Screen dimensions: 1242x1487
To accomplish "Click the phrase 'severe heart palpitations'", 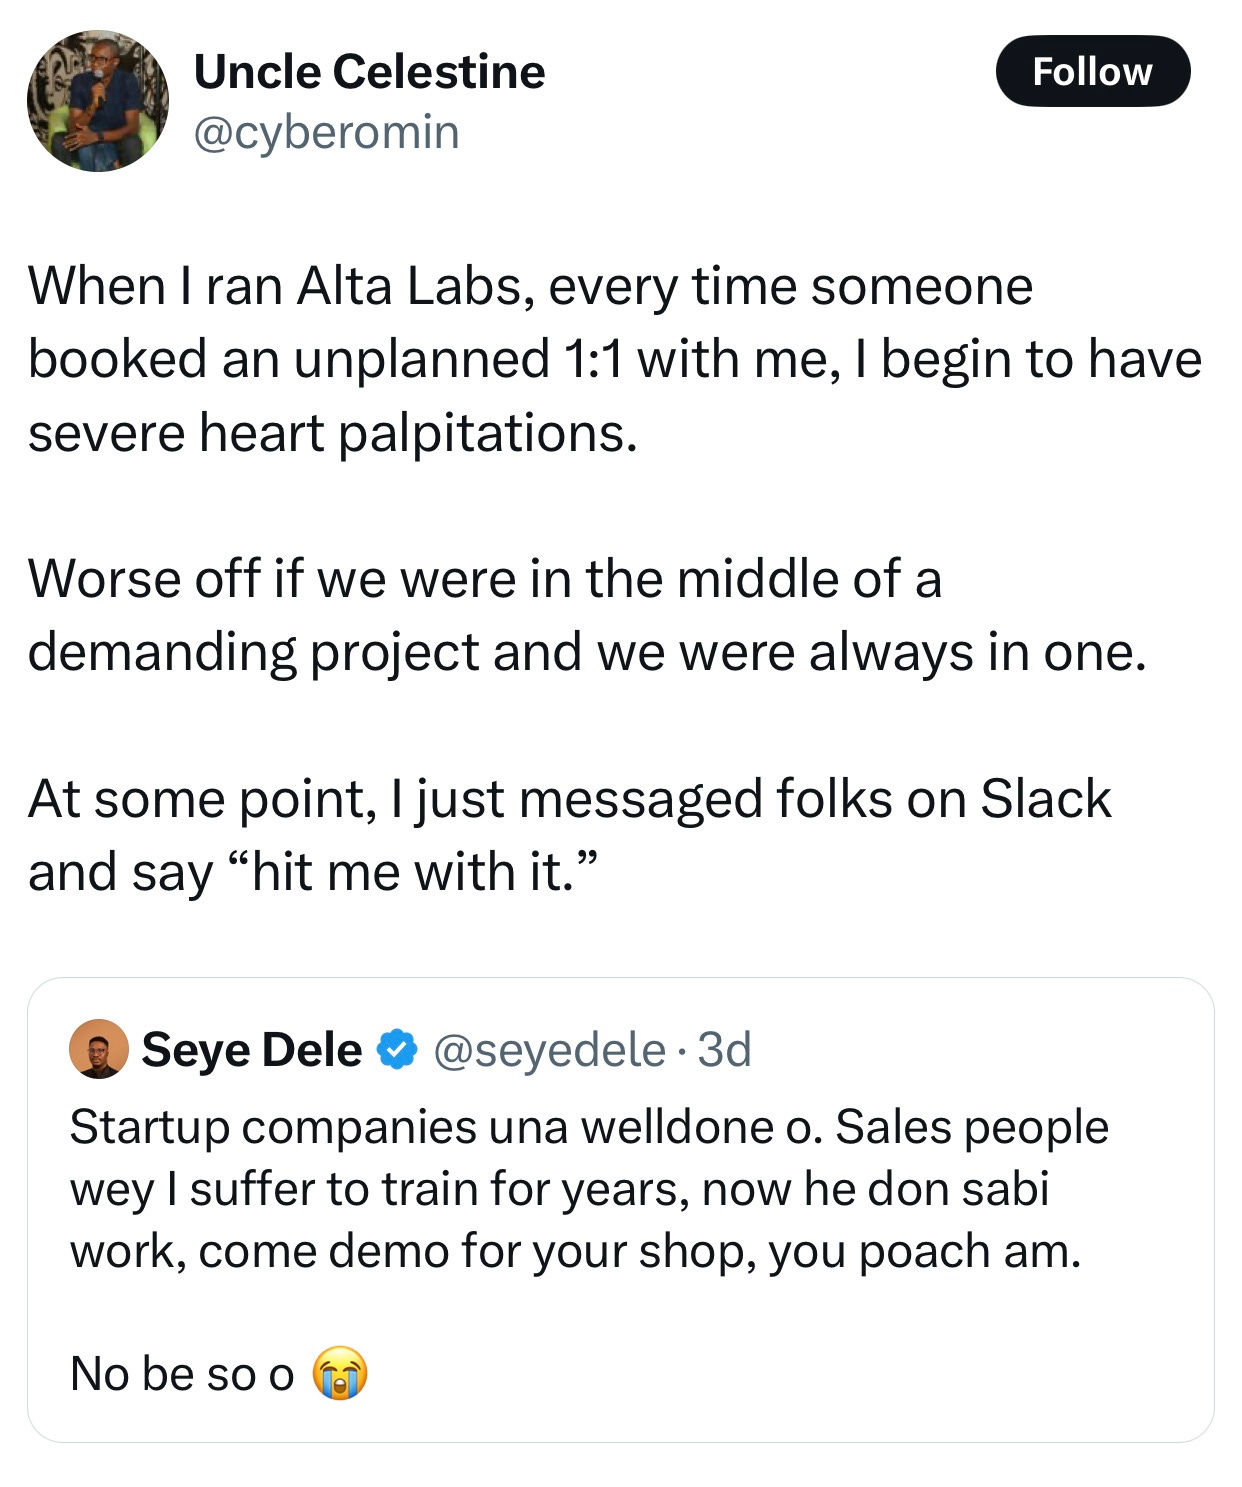I will 332,433.
